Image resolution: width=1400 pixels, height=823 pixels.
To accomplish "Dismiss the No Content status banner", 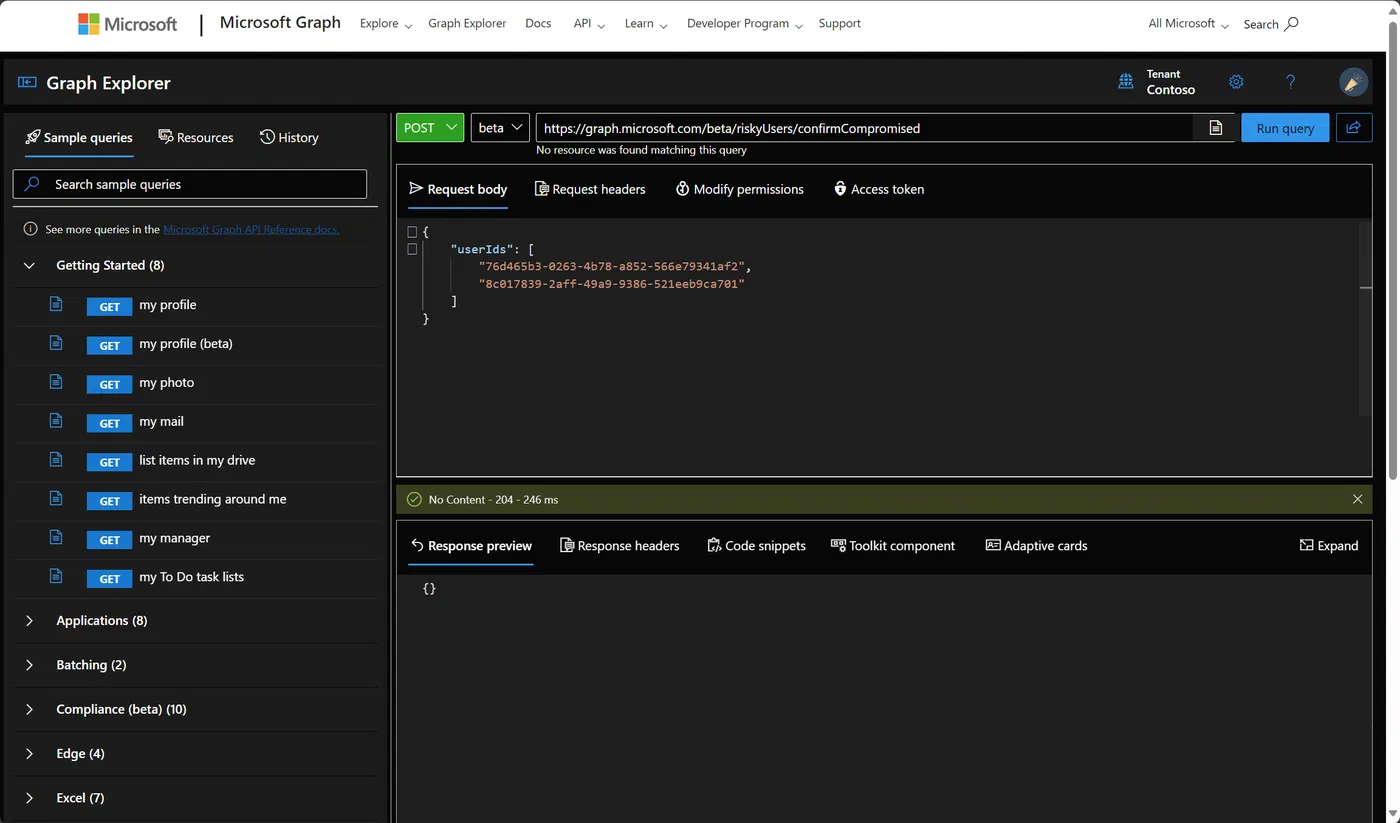I will point(1357,499).
